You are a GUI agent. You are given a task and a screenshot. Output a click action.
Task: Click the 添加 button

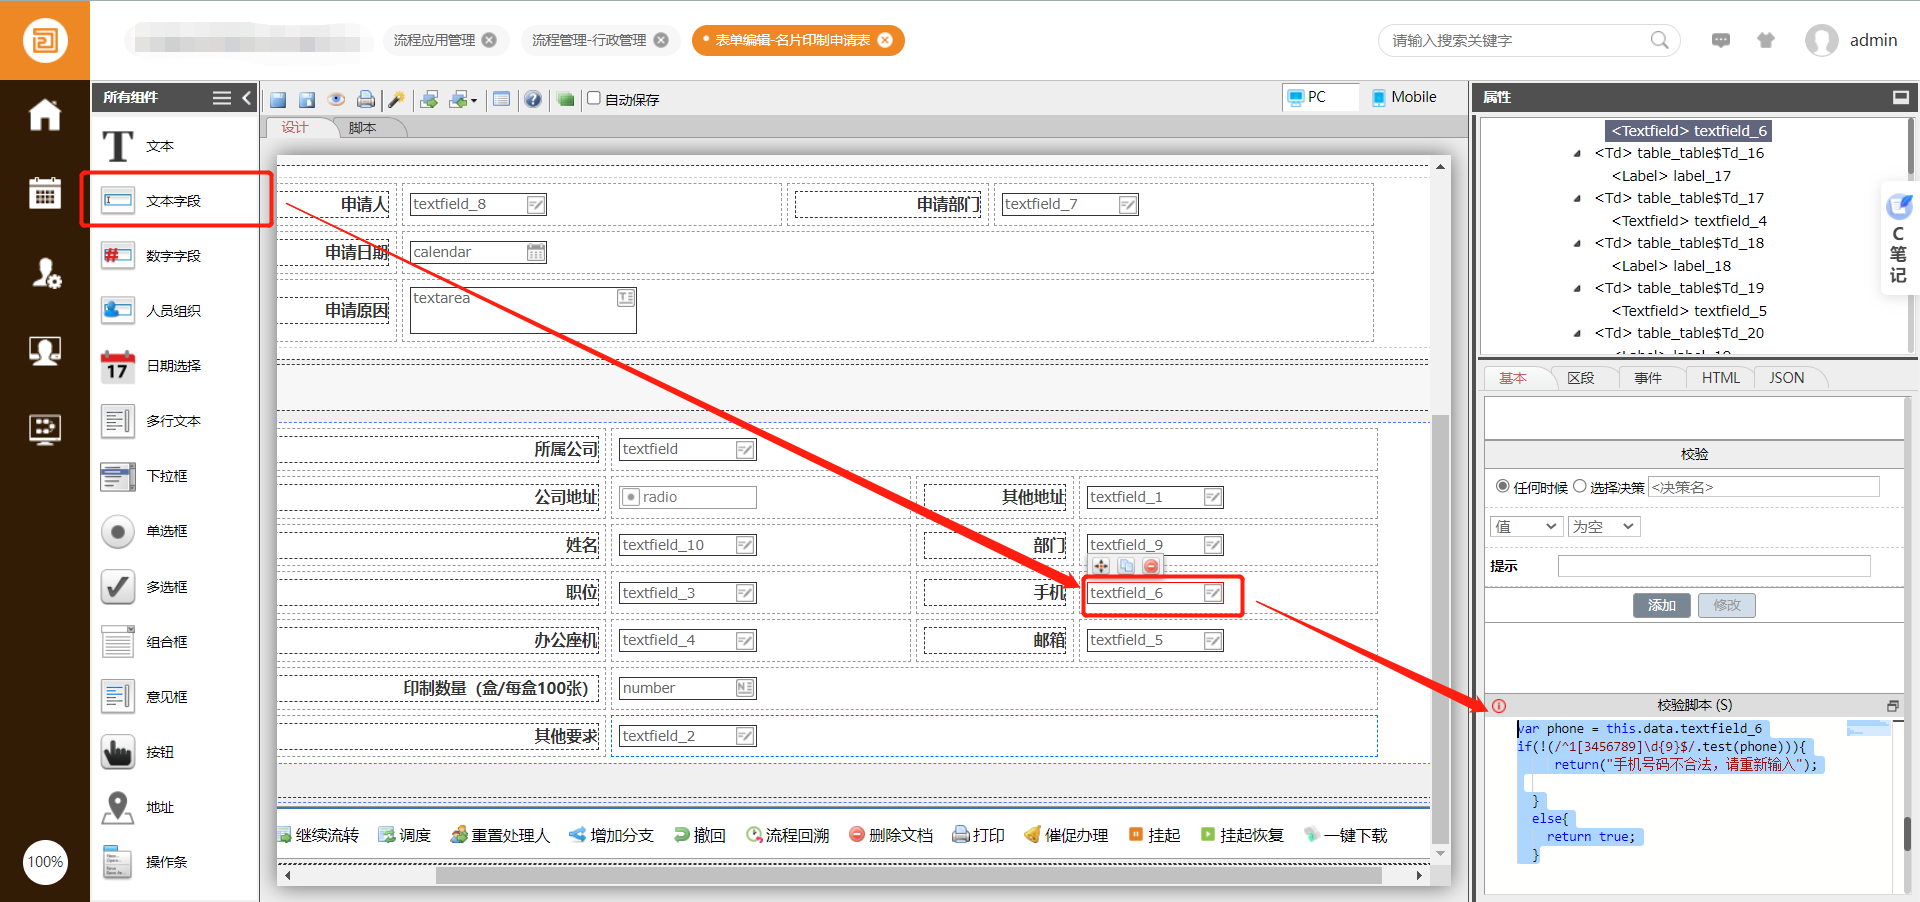[1662, 605]
